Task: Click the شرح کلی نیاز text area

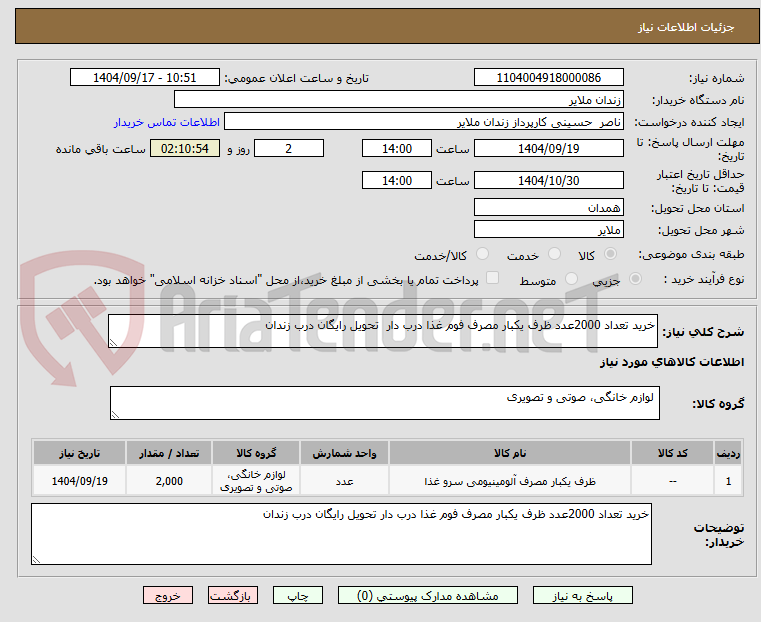Action: tap(382, 331)
